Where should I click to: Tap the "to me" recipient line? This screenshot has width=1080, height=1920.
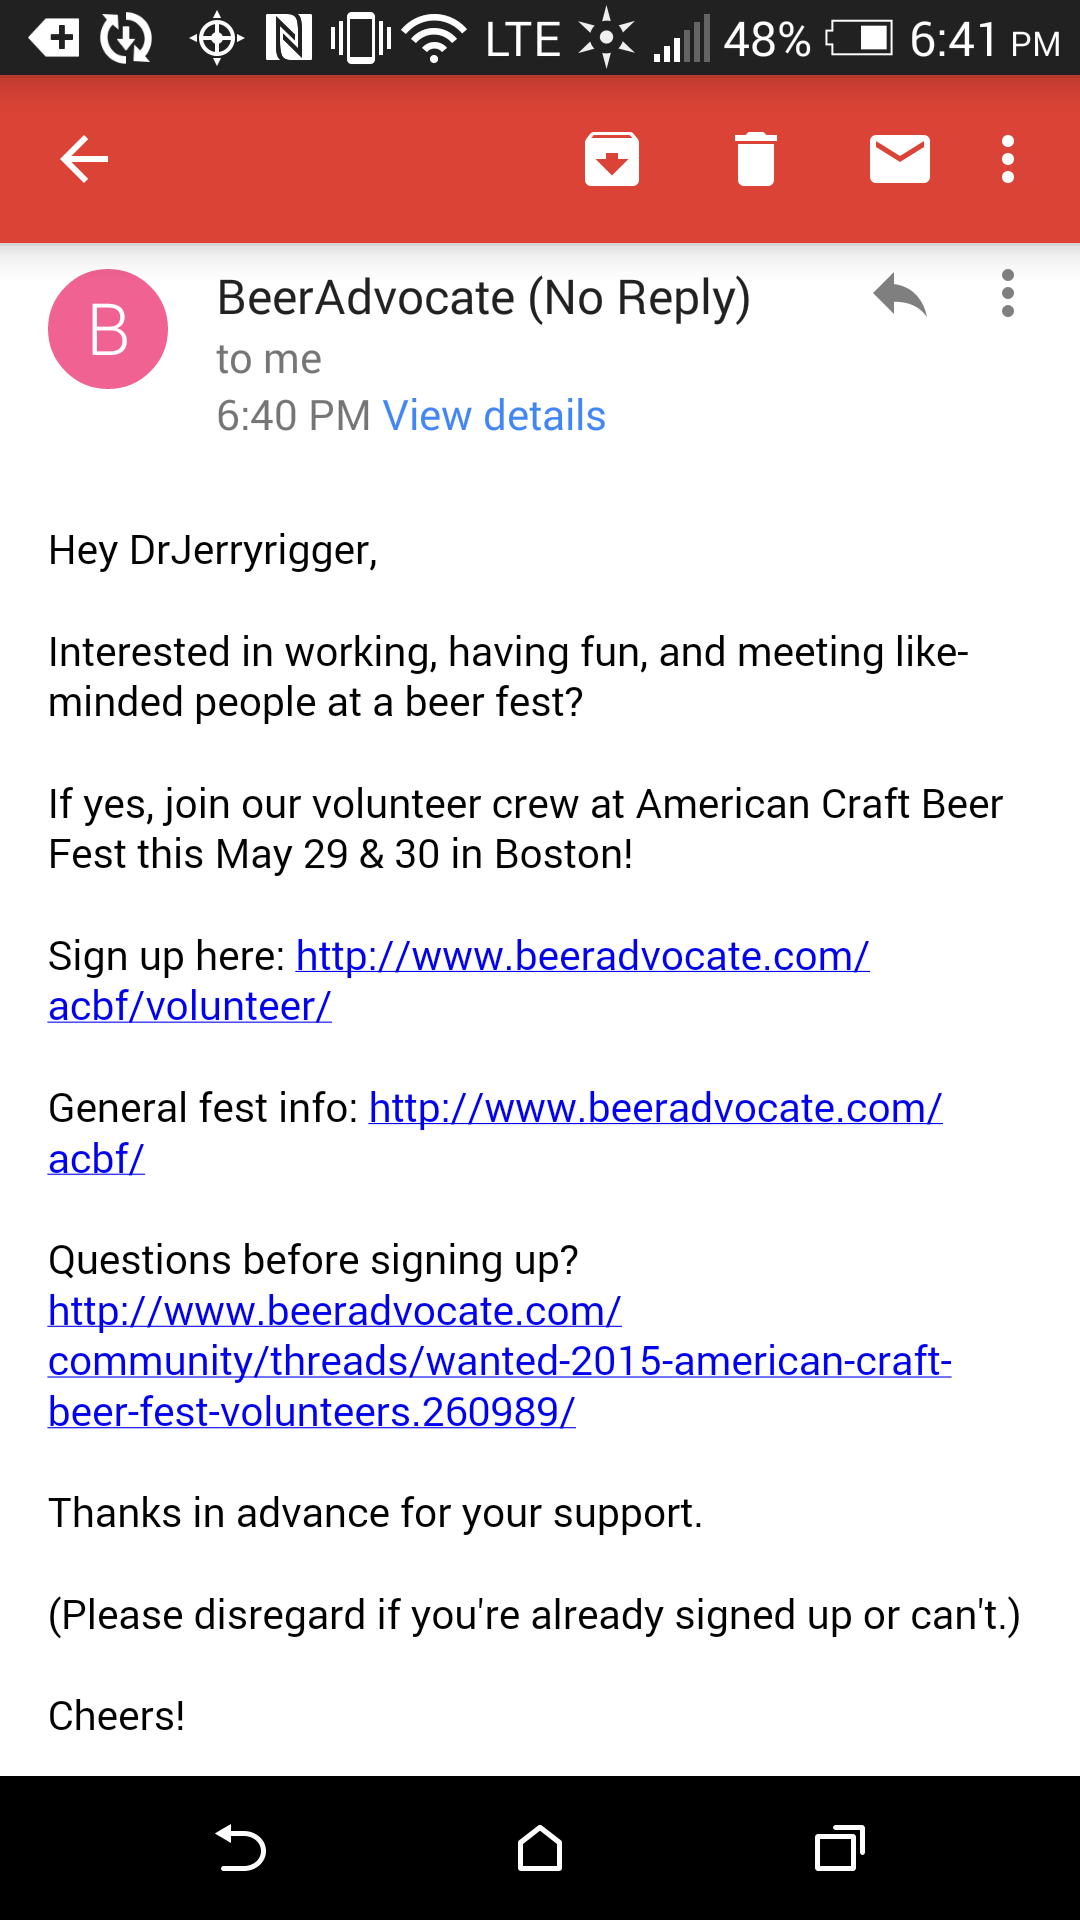(x=269, y=359)
